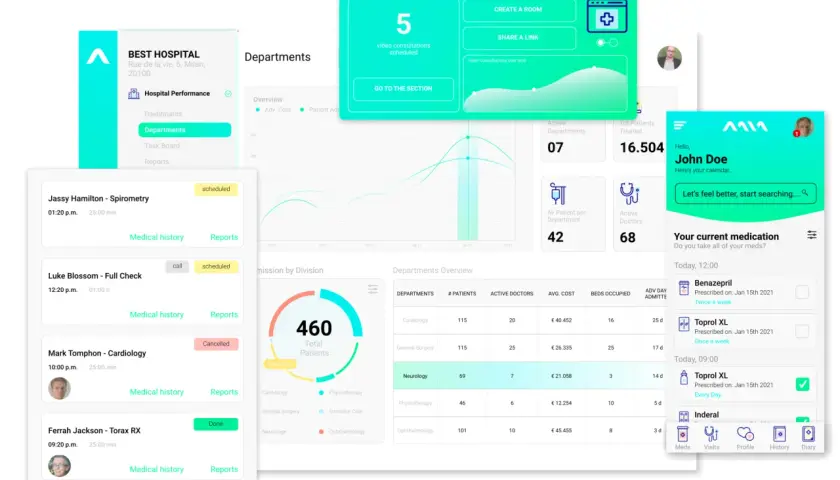Switch to the Profile tab in the mobile app
This screenshot has height=480, width=840.
click(x=745, y=438)
